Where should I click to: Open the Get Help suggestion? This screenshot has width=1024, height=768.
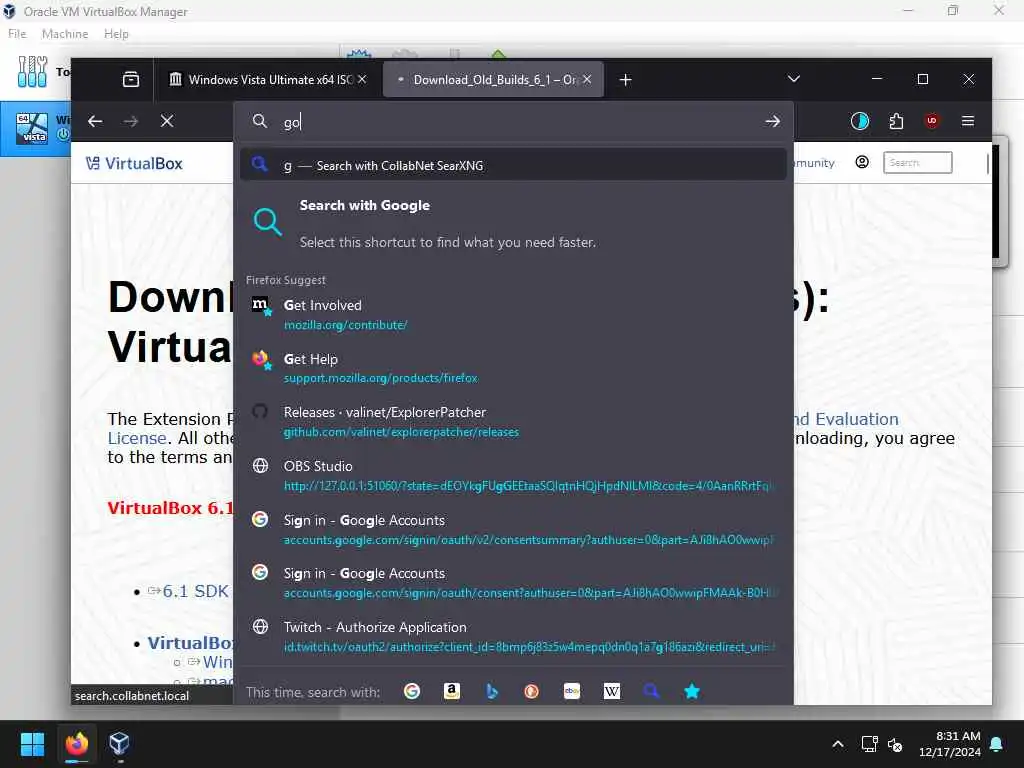coord(513,368)
